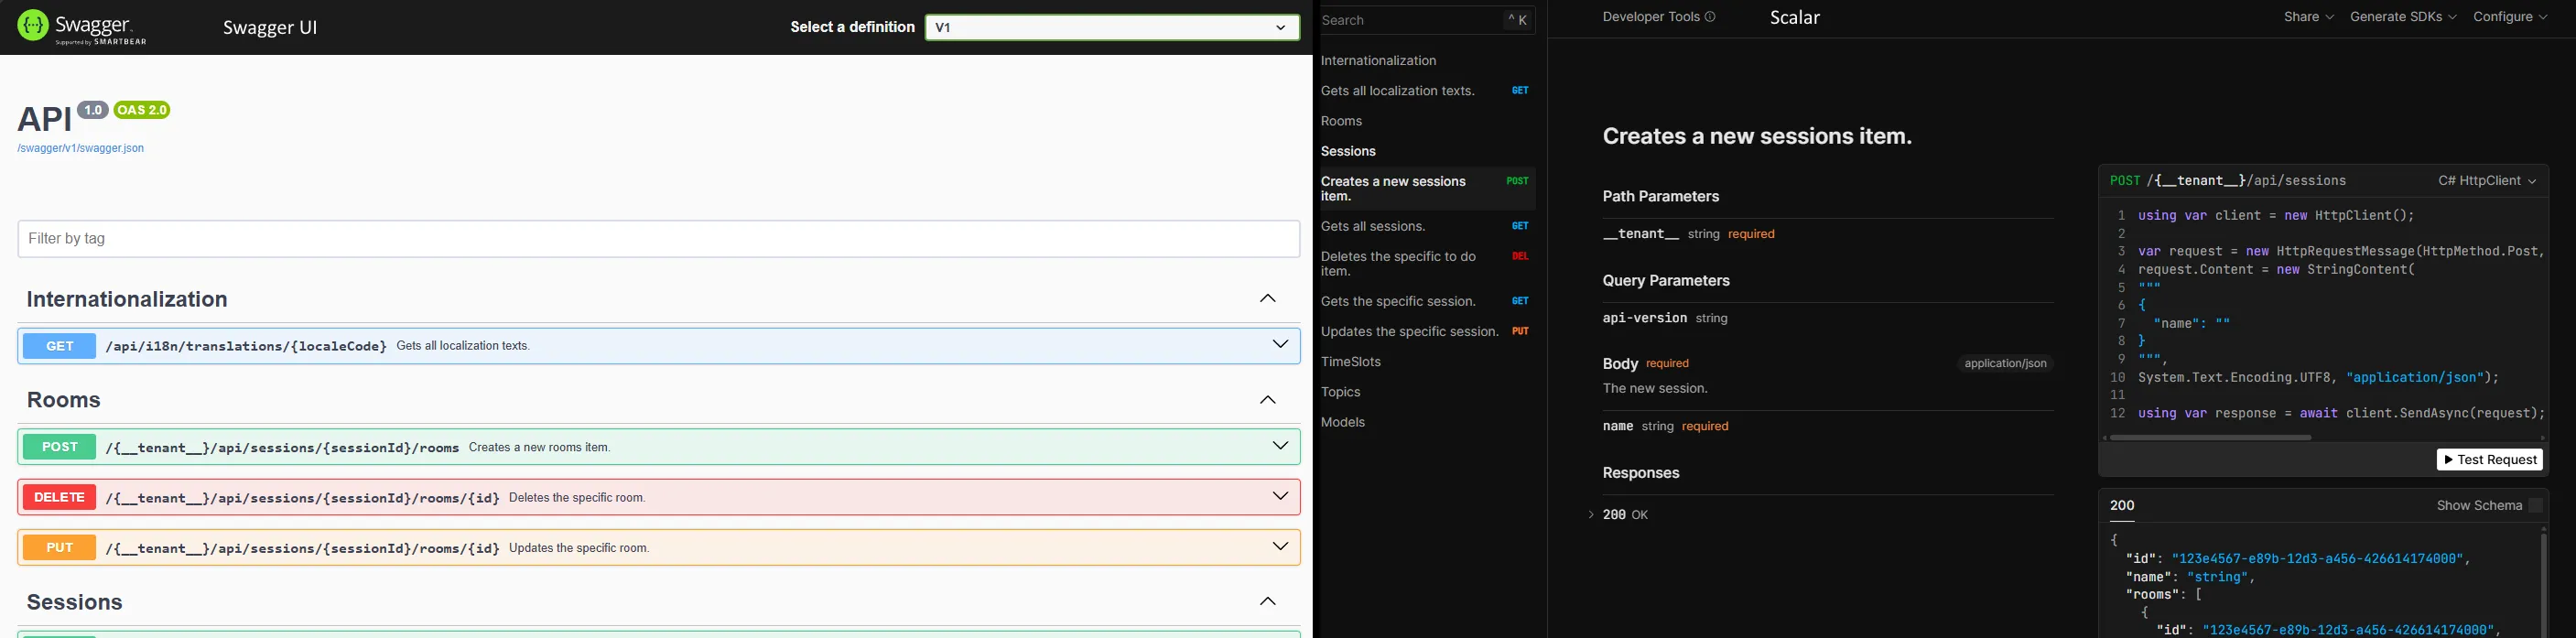
Task: Open the /swagger/v1/swagger.json link
Action: tap(81, 148)
